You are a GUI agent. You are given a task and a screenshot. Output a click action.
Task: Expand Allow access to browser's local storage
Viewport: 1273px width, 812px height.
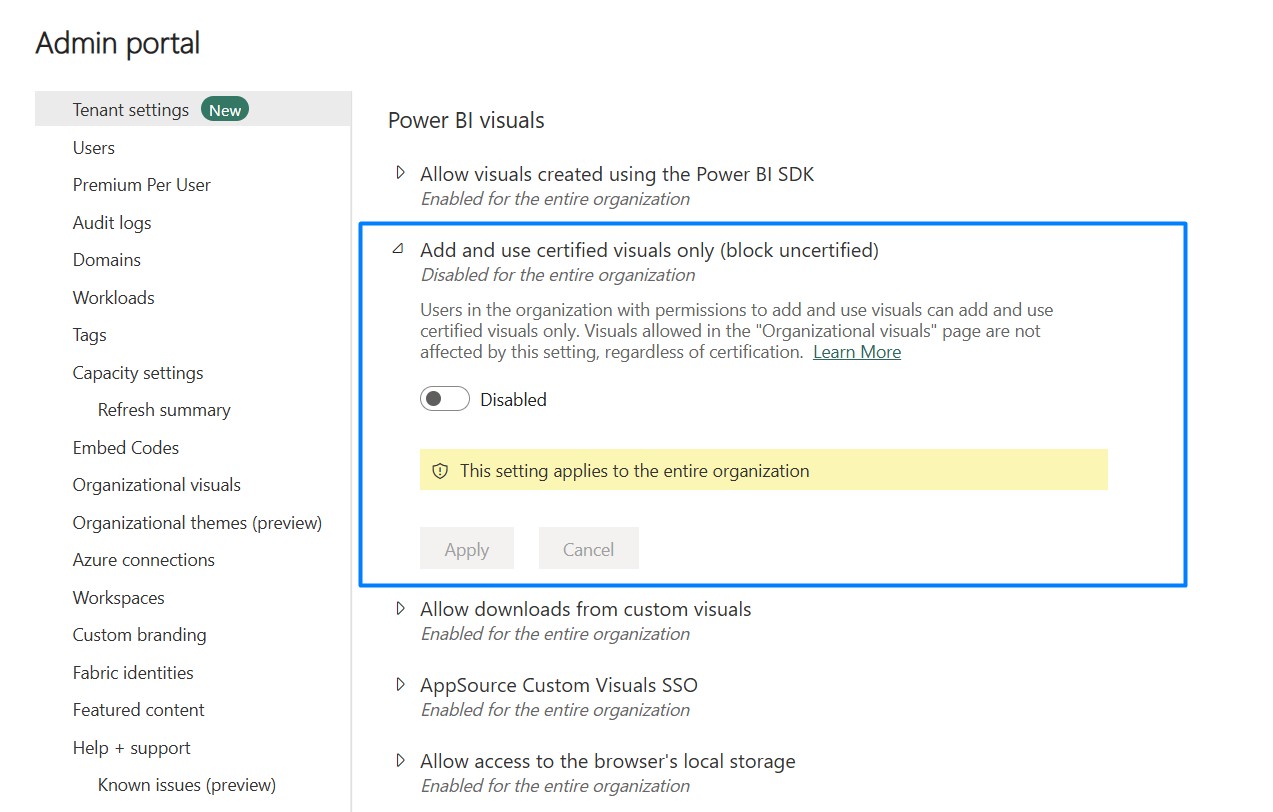[400, 761]
